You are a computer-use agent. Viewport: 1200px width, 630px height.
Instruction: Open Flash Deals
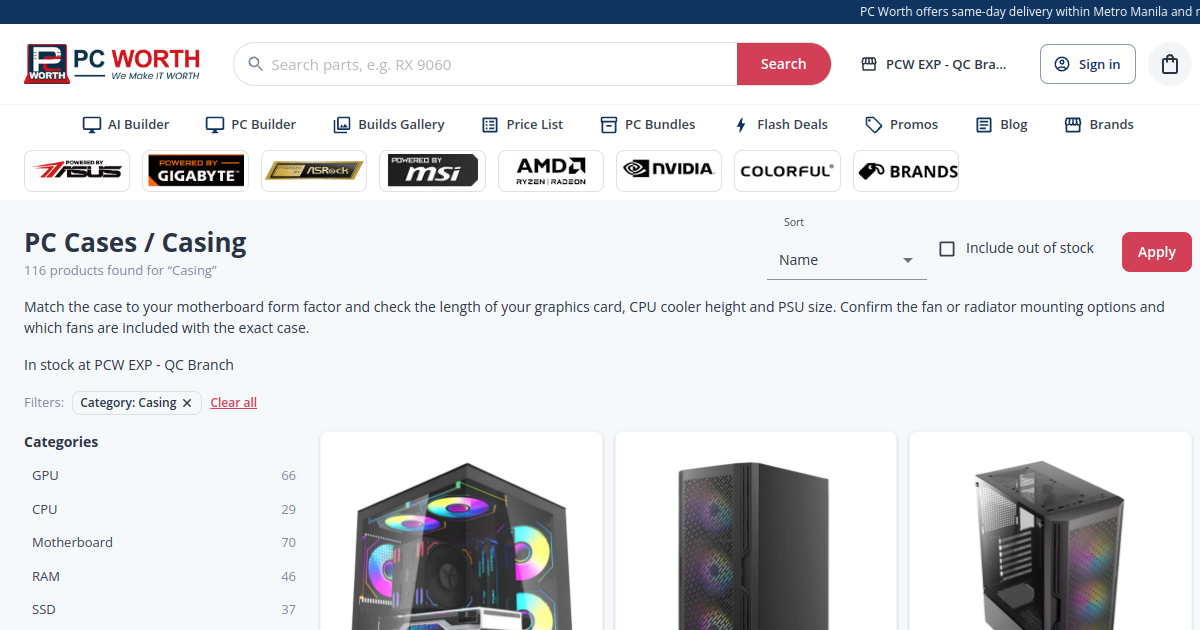(781, 125)
